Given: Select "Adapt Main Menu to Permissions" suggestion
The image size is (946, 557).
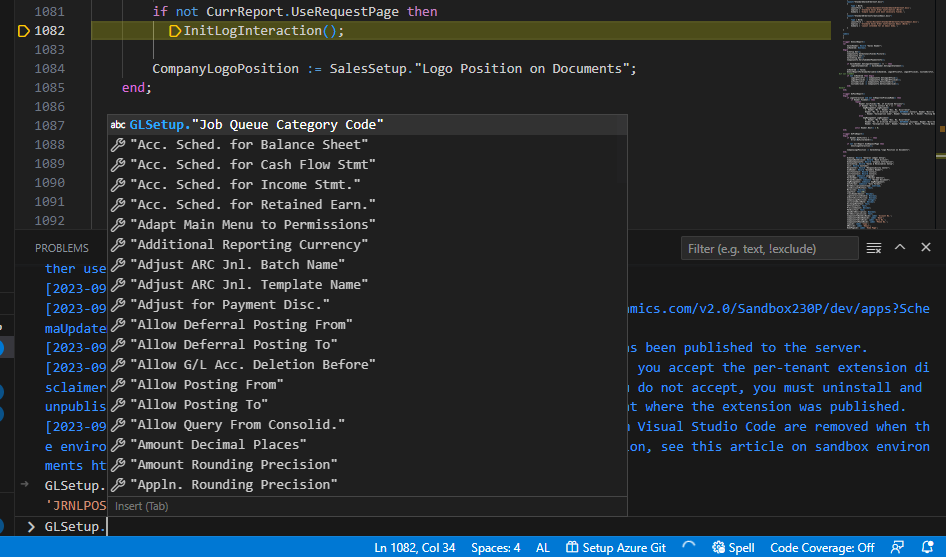Looking at the screenshot, I should coord(367,224).
